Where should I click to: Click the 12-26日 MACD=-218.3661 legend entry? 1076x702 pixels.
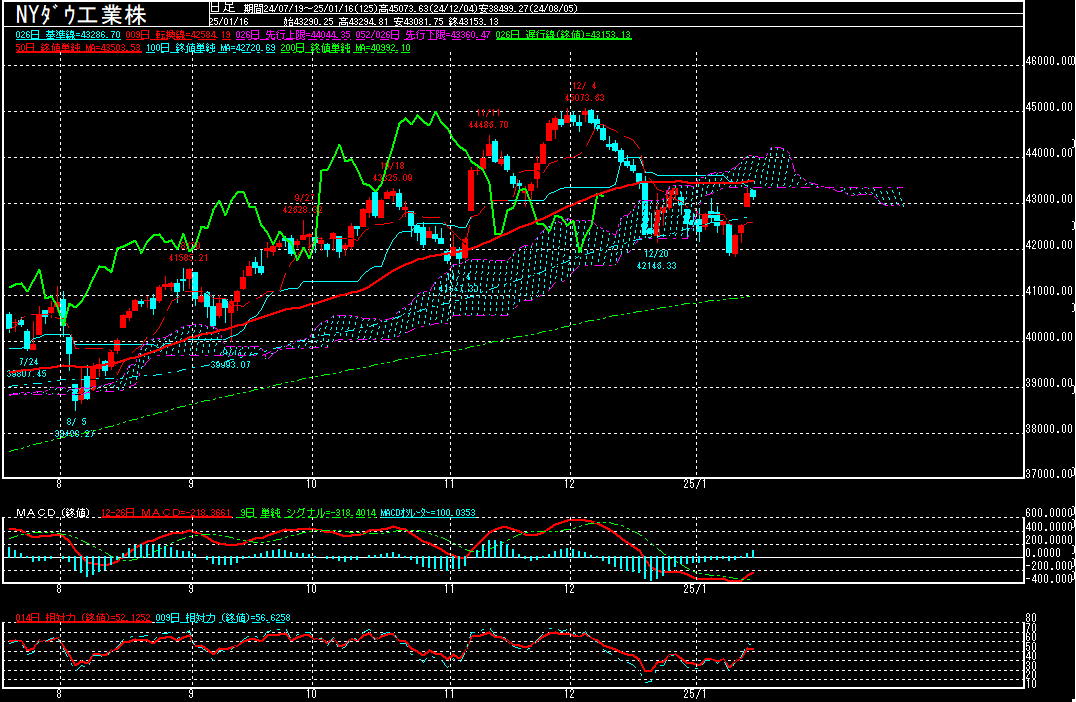click(x=166, y=513)
